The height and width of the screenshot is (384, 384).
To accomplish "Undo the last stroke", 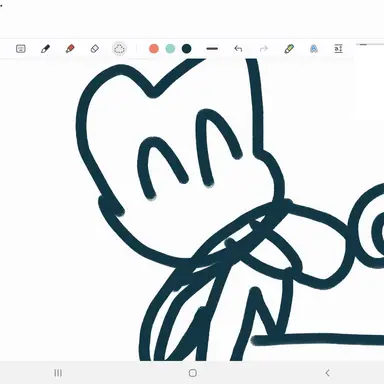I will (238, 49).
